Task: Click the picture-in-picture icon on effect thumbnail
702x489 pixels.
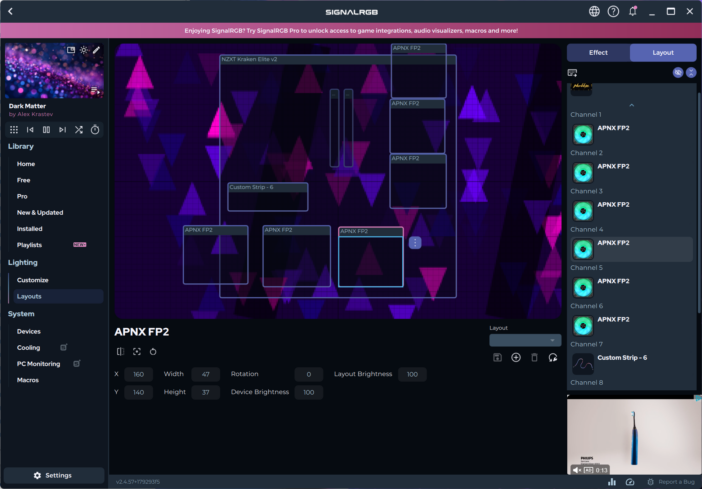Action: 71,50
